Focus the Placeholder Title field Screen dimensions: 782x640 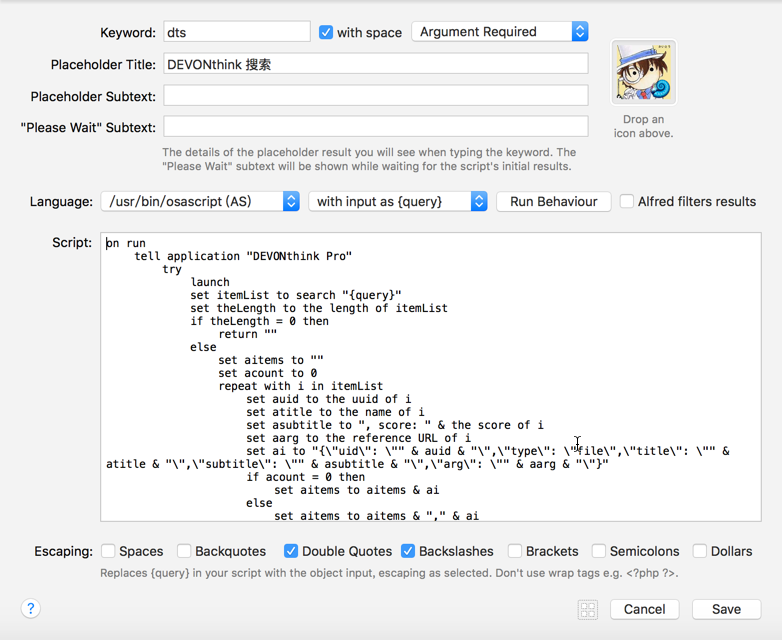[x=376, y=64]
